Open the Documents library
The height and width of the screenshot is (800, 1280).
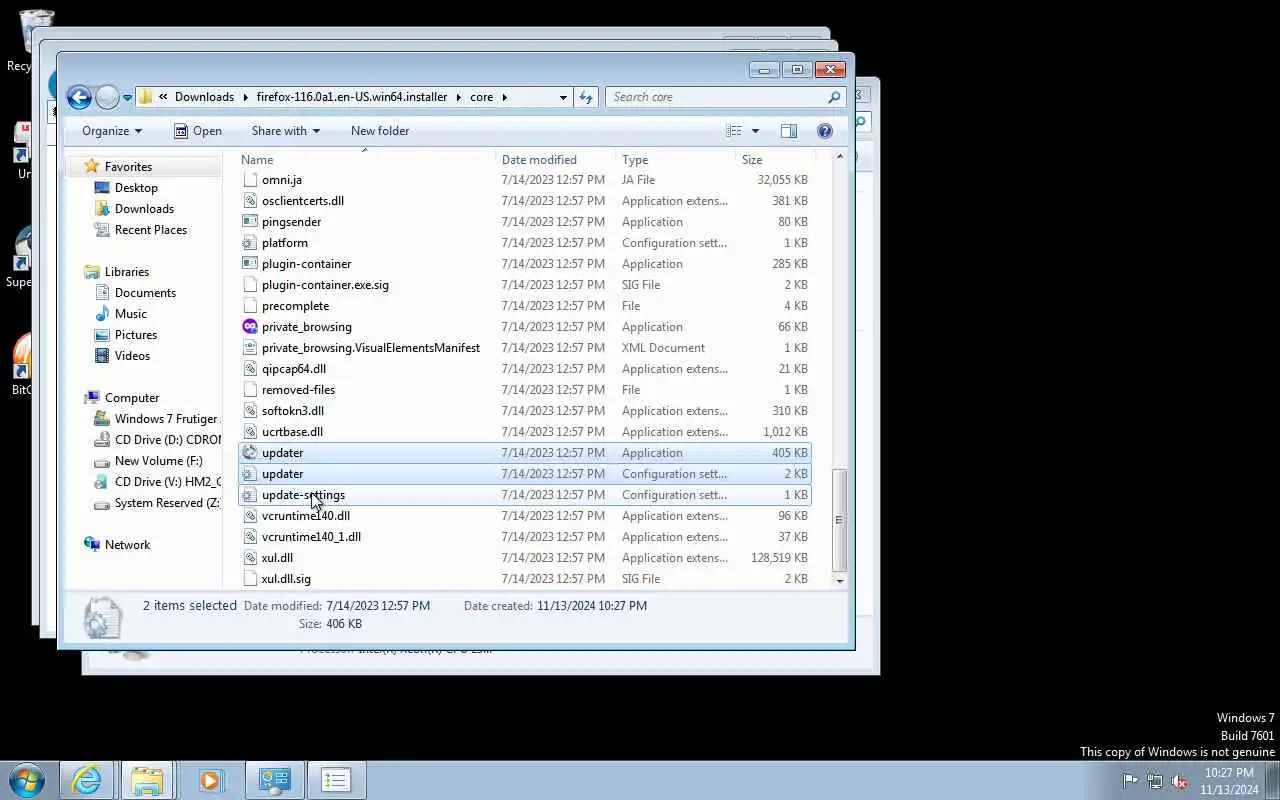145,293
